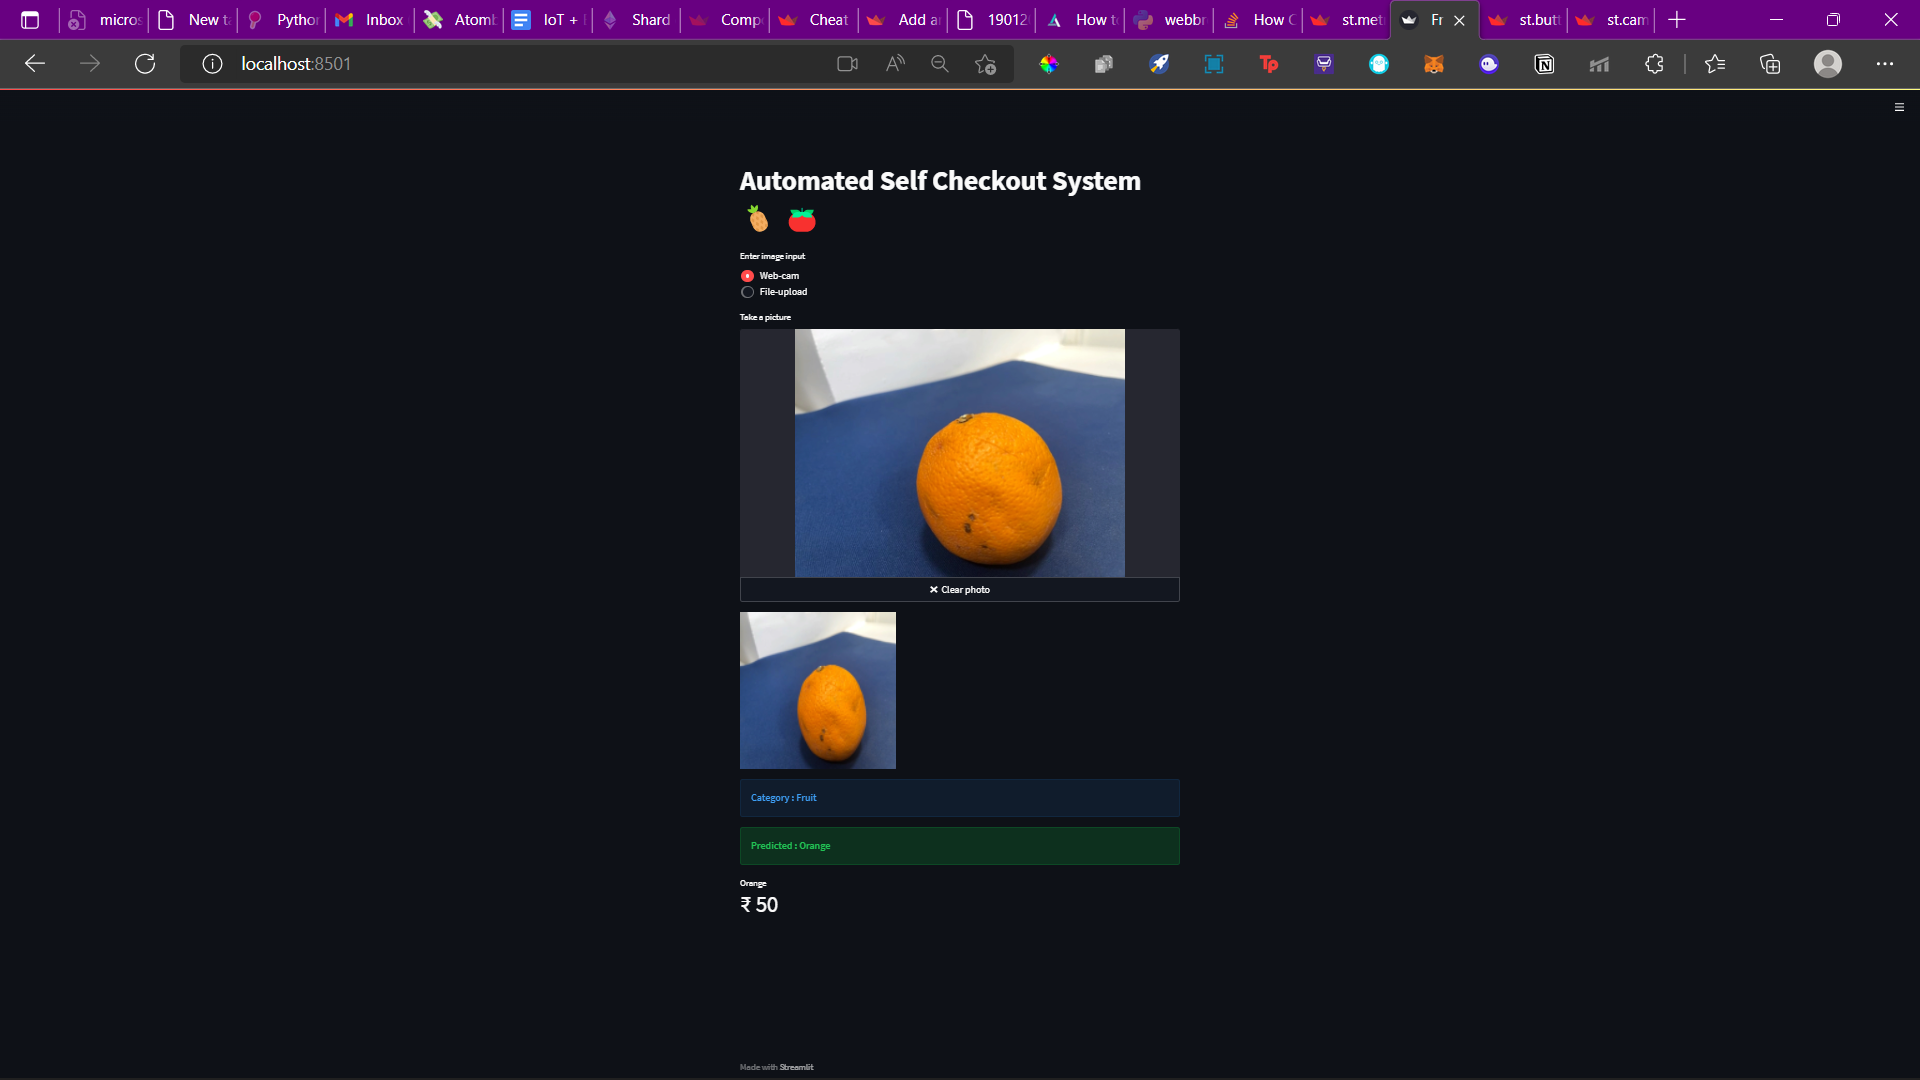Open the Favorites list
1920x1080 pixels.
point(1715,63)
